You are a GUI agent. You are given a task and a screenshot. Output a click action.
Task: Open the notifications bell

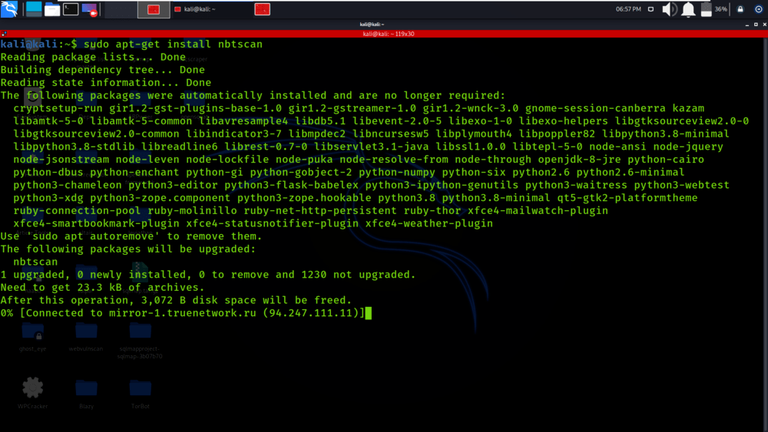tap(688, 9)
